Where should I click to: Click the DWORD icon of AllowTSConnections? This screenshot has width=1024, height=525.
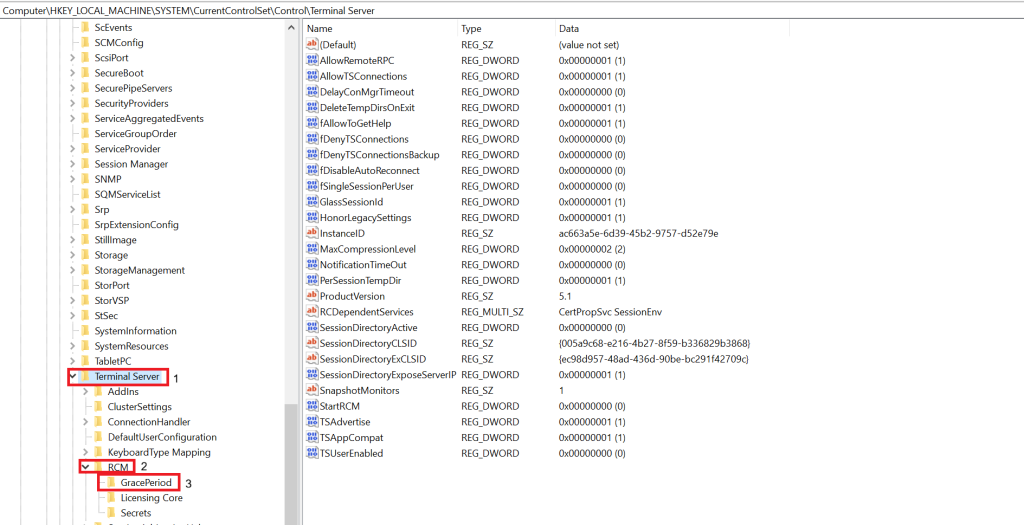pyautogui.click(x=312, y=76)
